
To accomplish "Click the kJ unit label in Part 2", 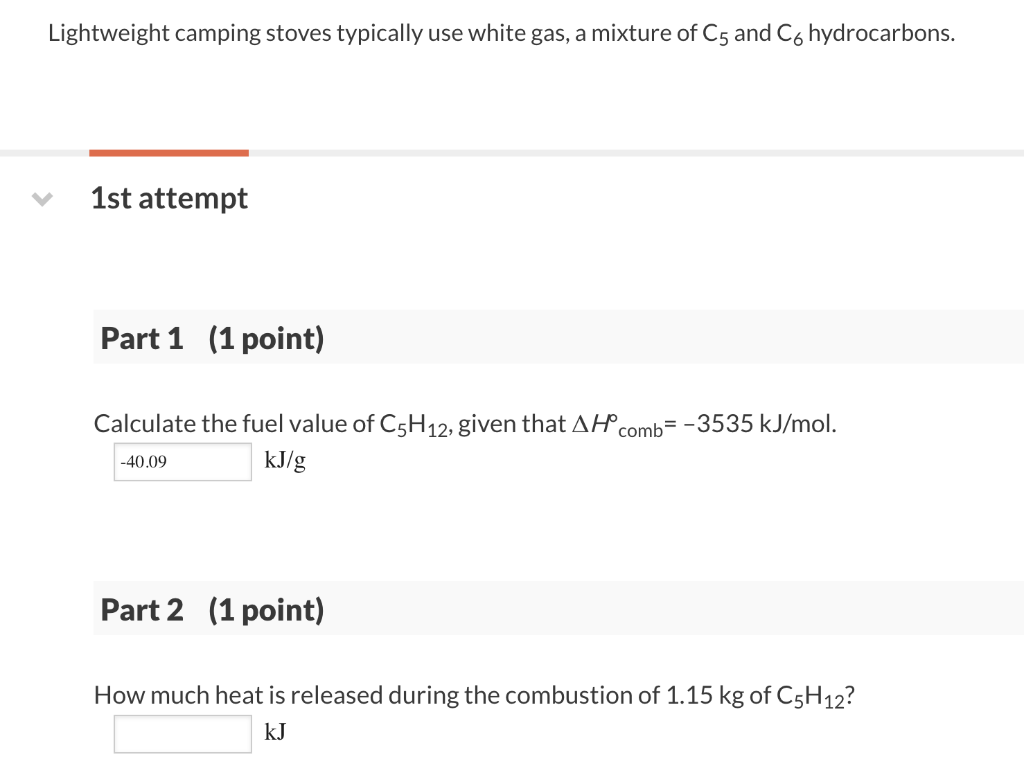I will point(274,732).
